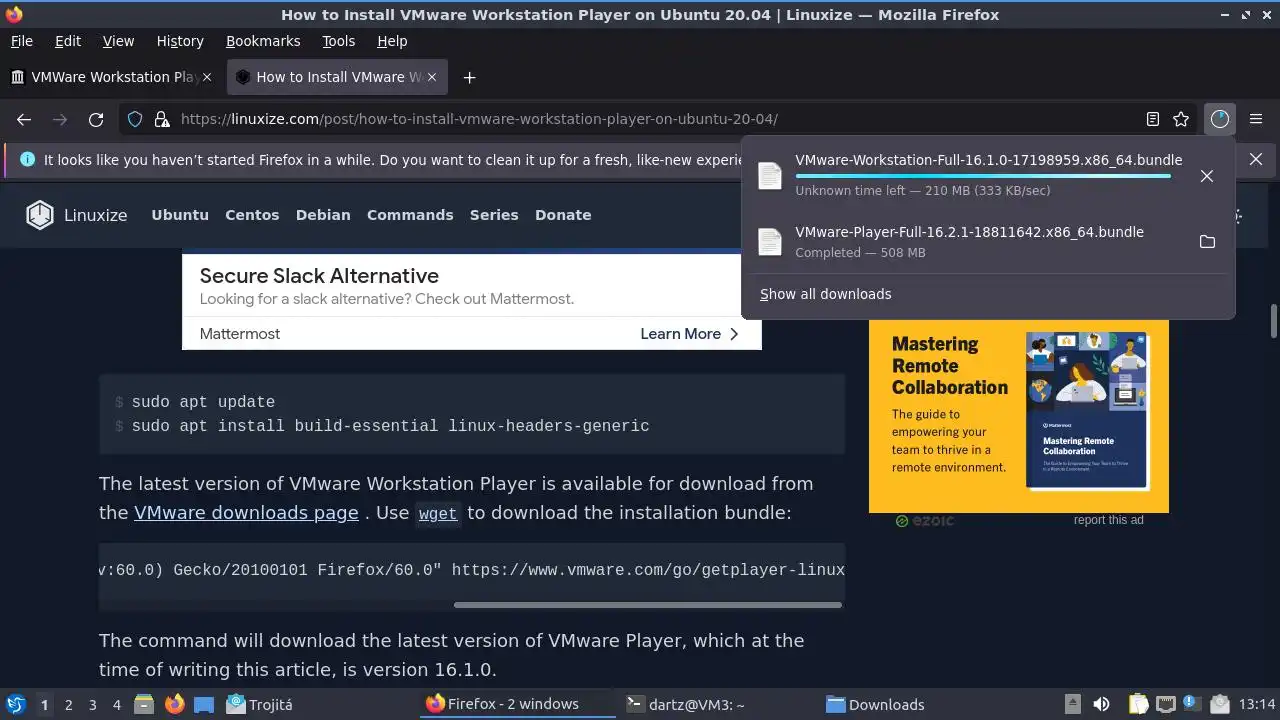The height and width of the screenshot is (720, 1280).
Task: Toggle Reader View for the page
Action: click(x=1153, y=119)
